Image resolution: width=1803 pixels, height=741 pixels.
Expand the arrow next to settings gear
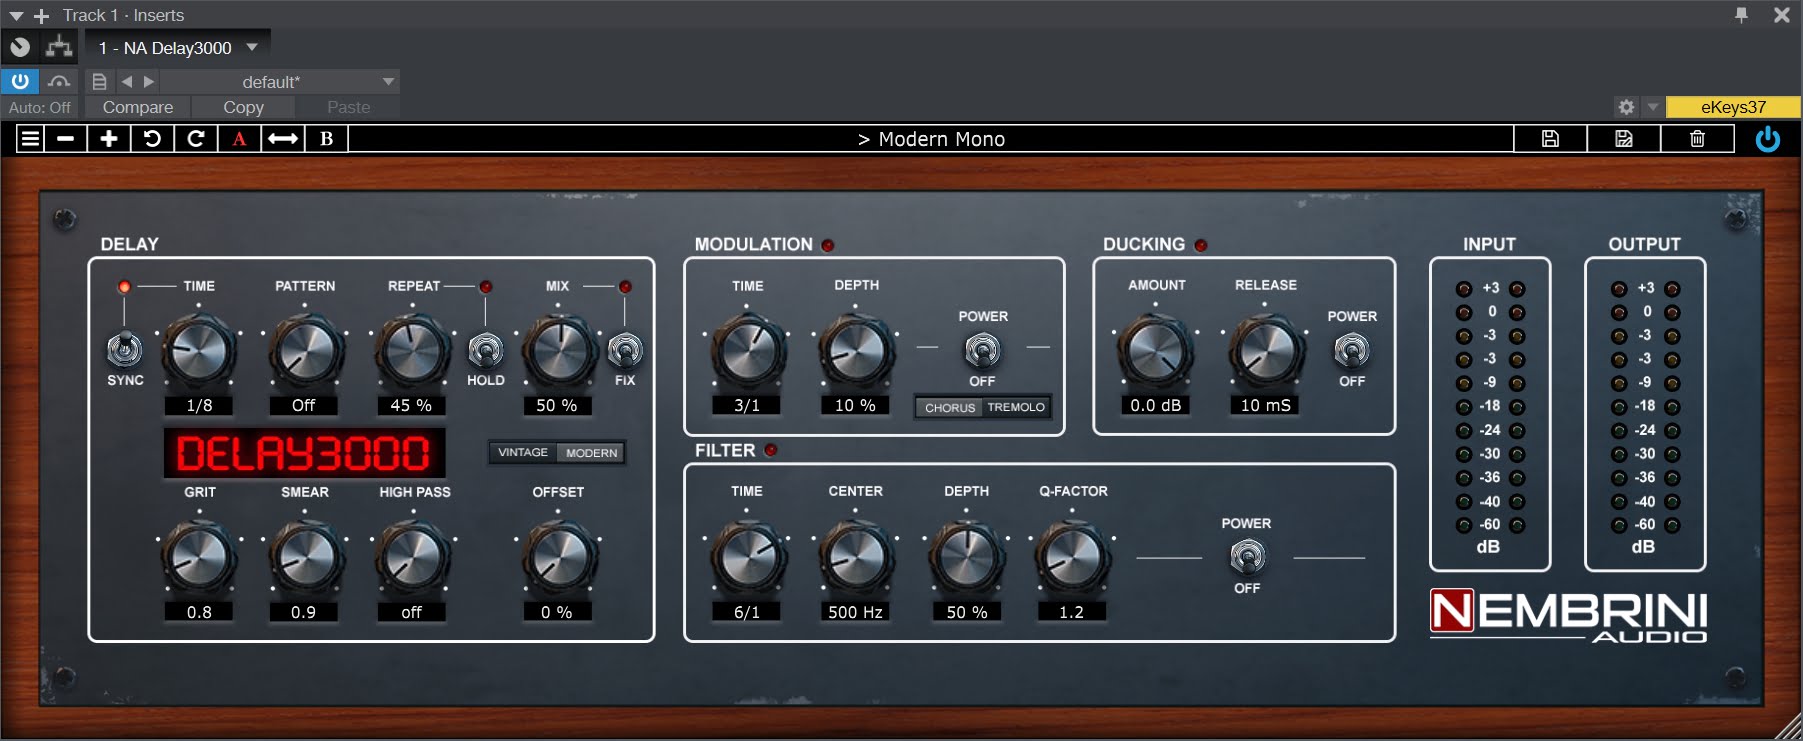(x=1652, y=107)
